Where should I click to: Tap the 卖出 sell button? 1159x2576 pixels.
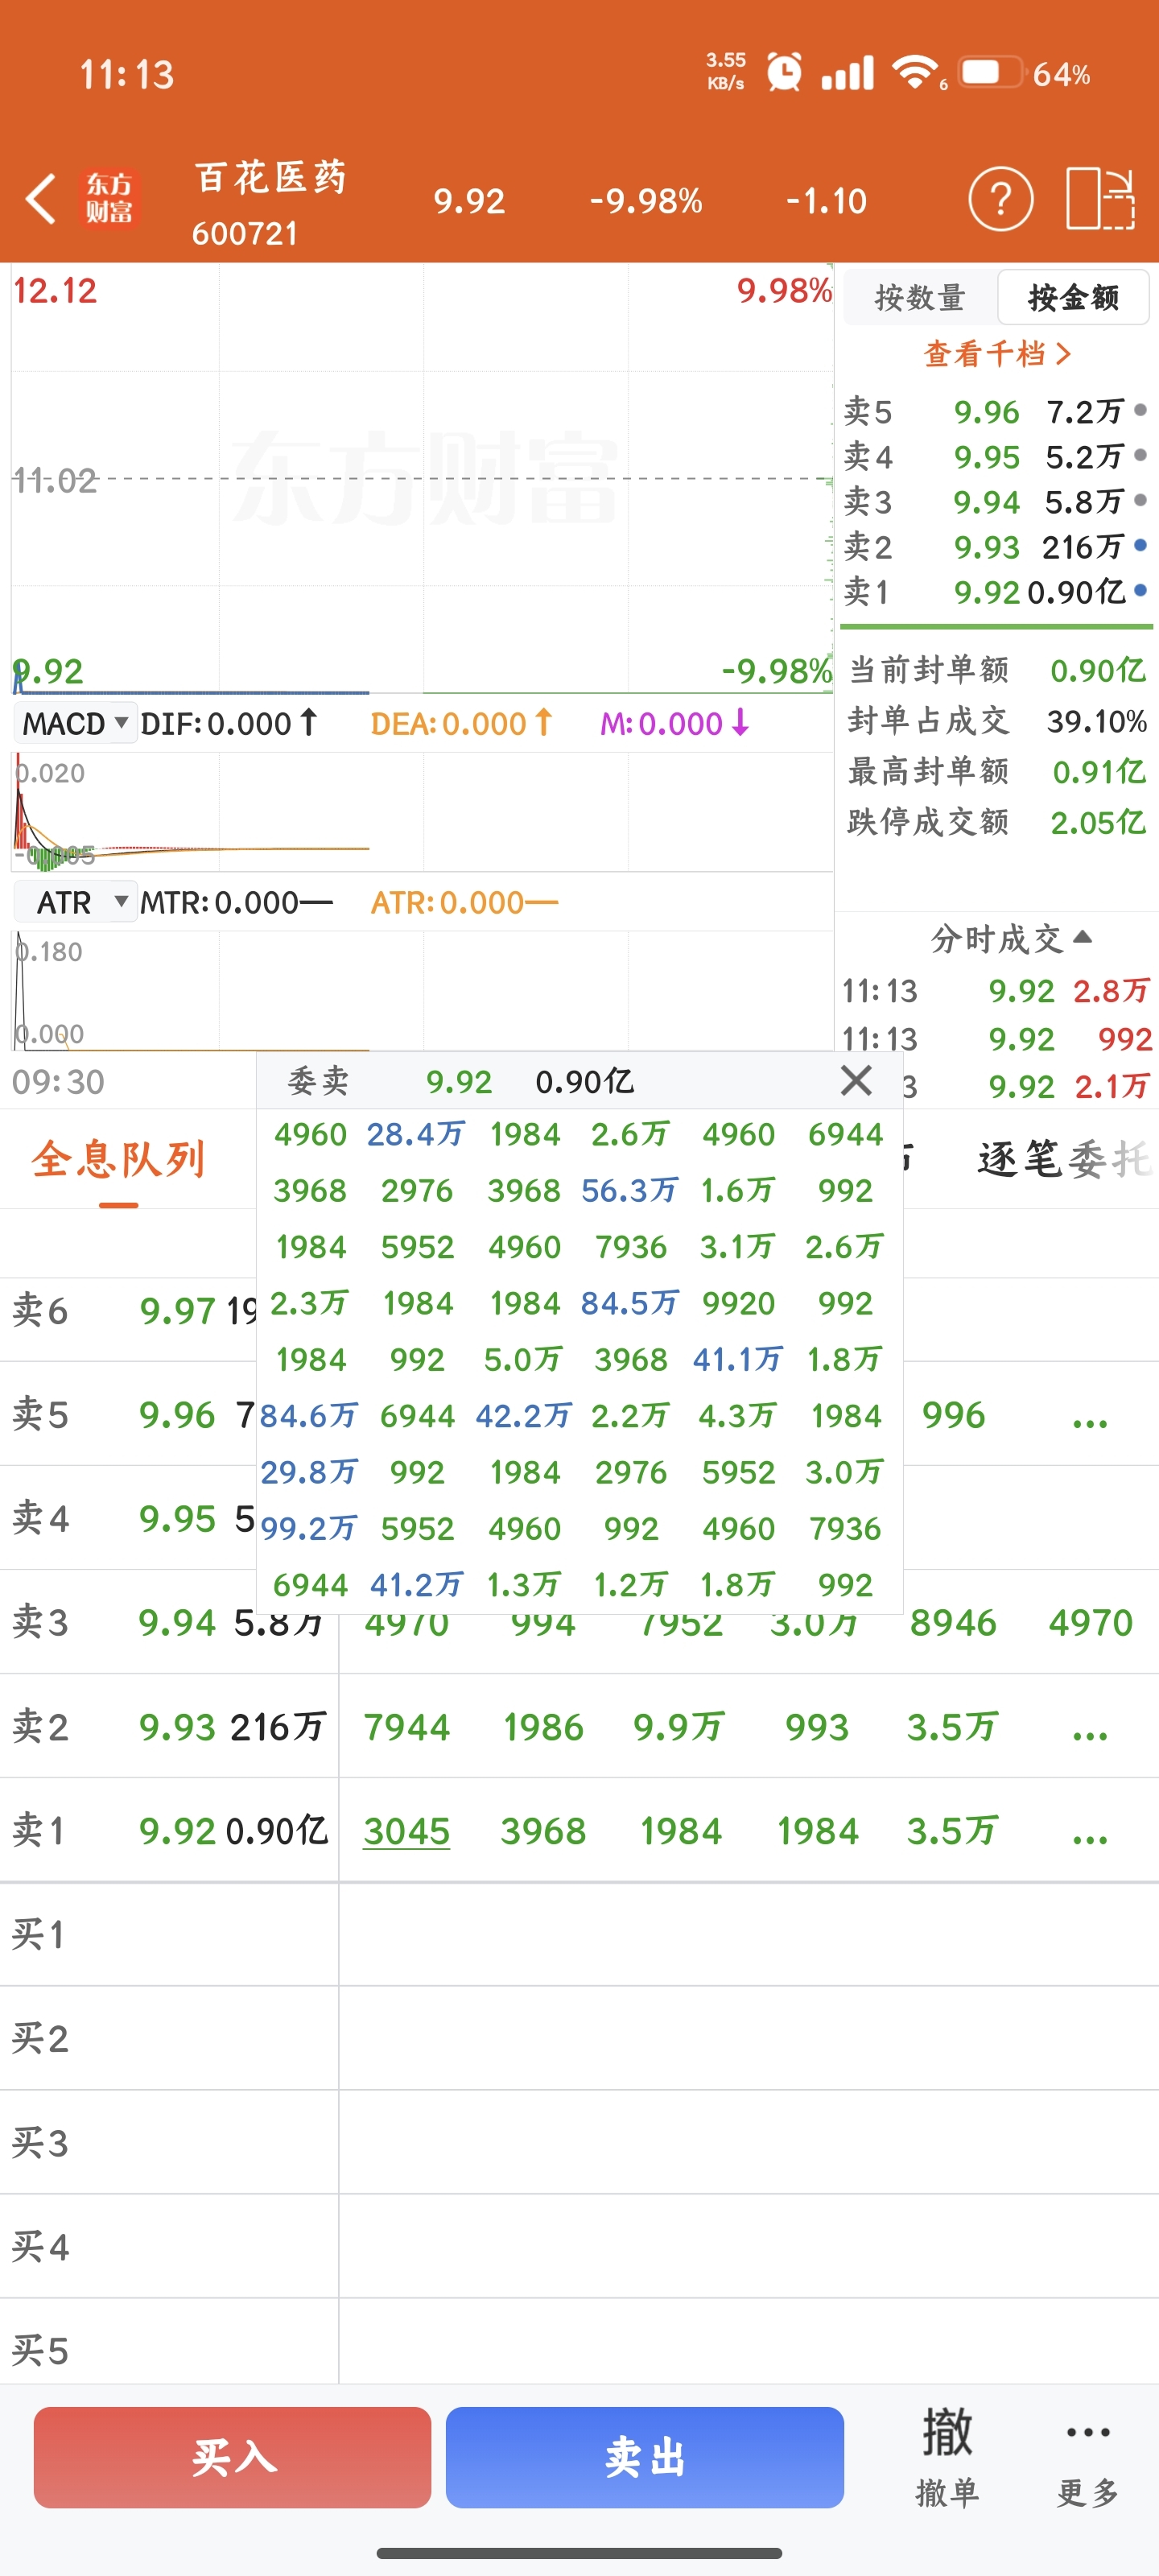[644, 2457]
